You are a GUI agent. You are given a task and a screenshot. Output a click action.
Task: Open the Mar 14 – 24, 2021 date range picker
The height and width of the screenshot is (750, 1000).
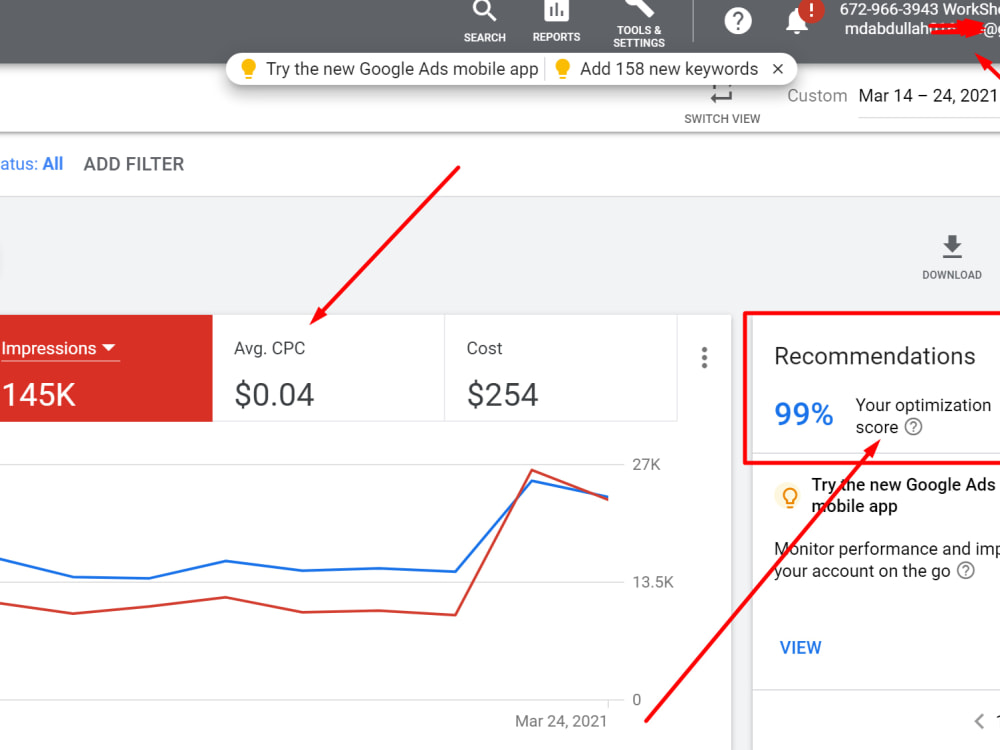tap(927, 96)
